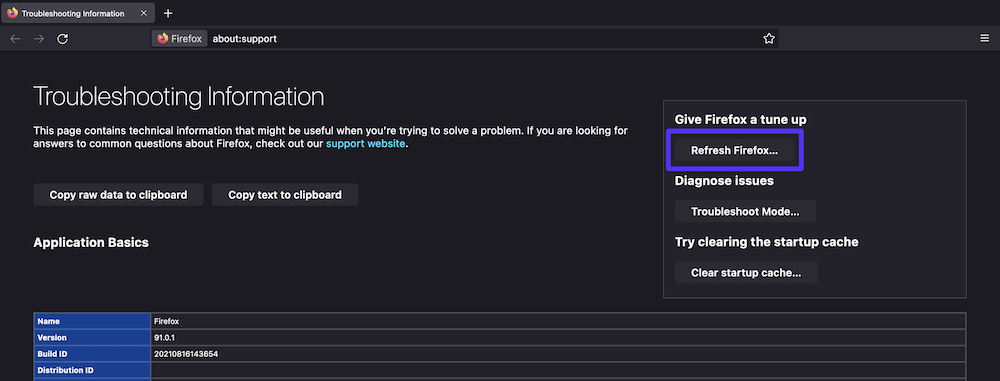Copy text to clipboard

(285, 195)
